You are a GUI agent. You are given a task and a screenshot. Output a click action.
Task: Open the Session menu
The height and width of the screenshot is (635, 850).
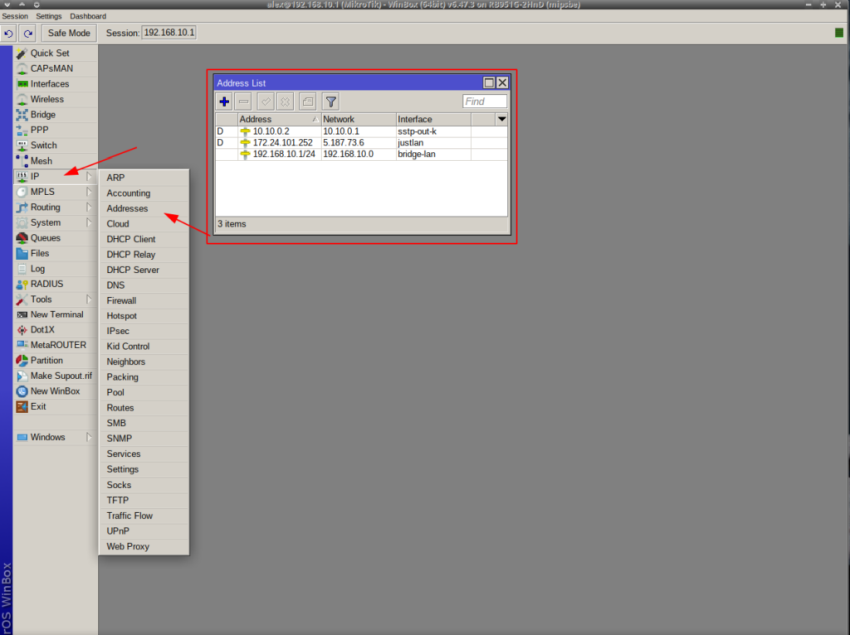tap(14, 16)
